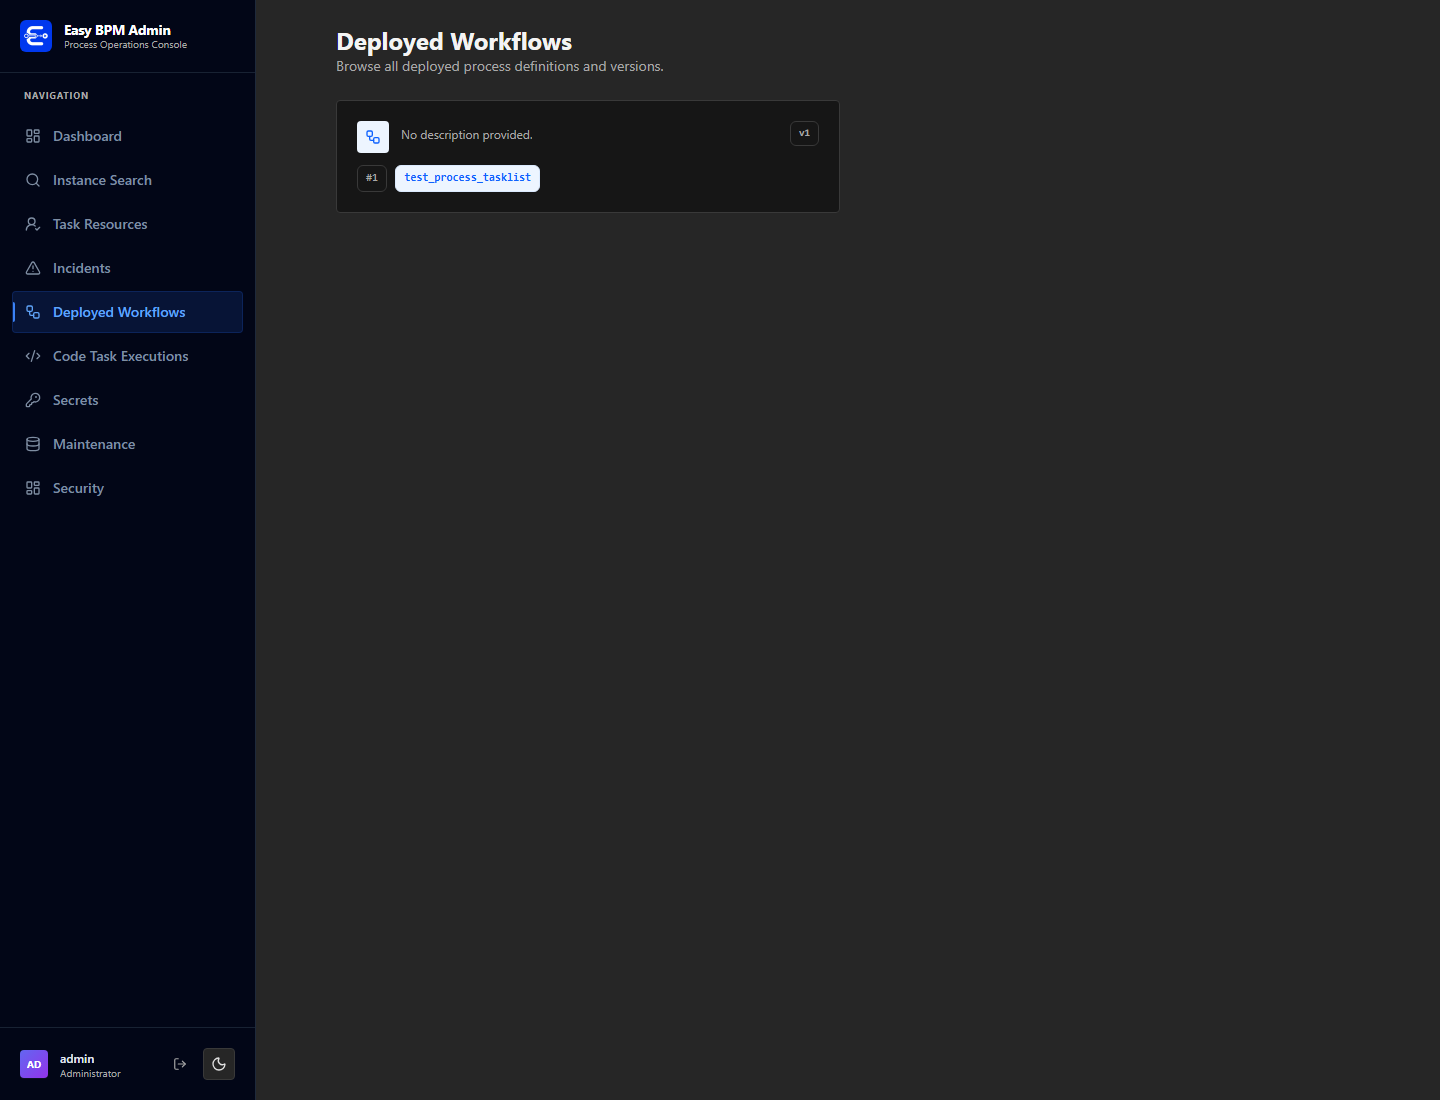Click the NAVIGATION section heading

56,96
